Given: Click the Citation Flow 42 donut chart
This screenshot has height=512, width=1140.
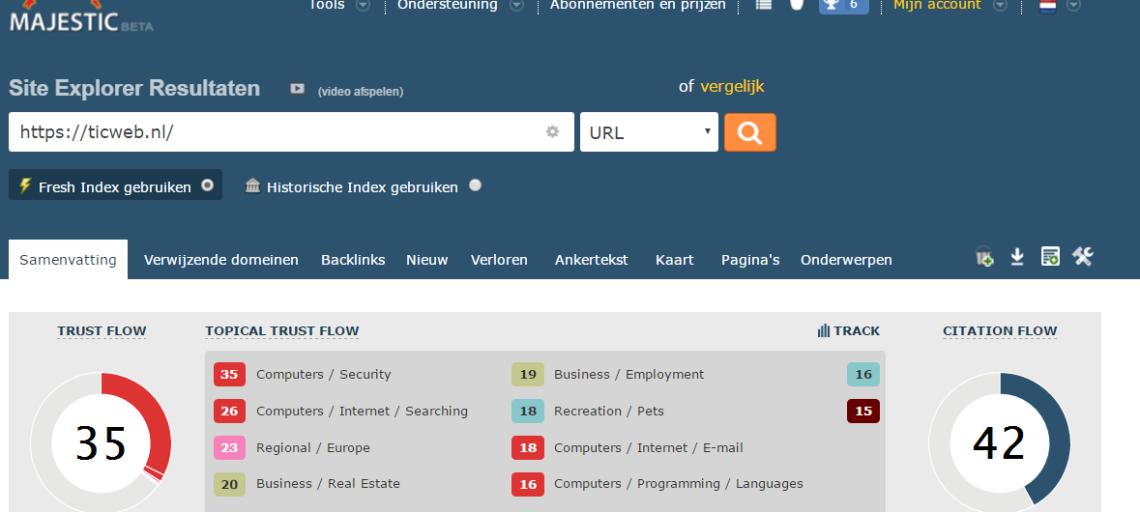Looking at the screenshot, I should click(999, 443).
